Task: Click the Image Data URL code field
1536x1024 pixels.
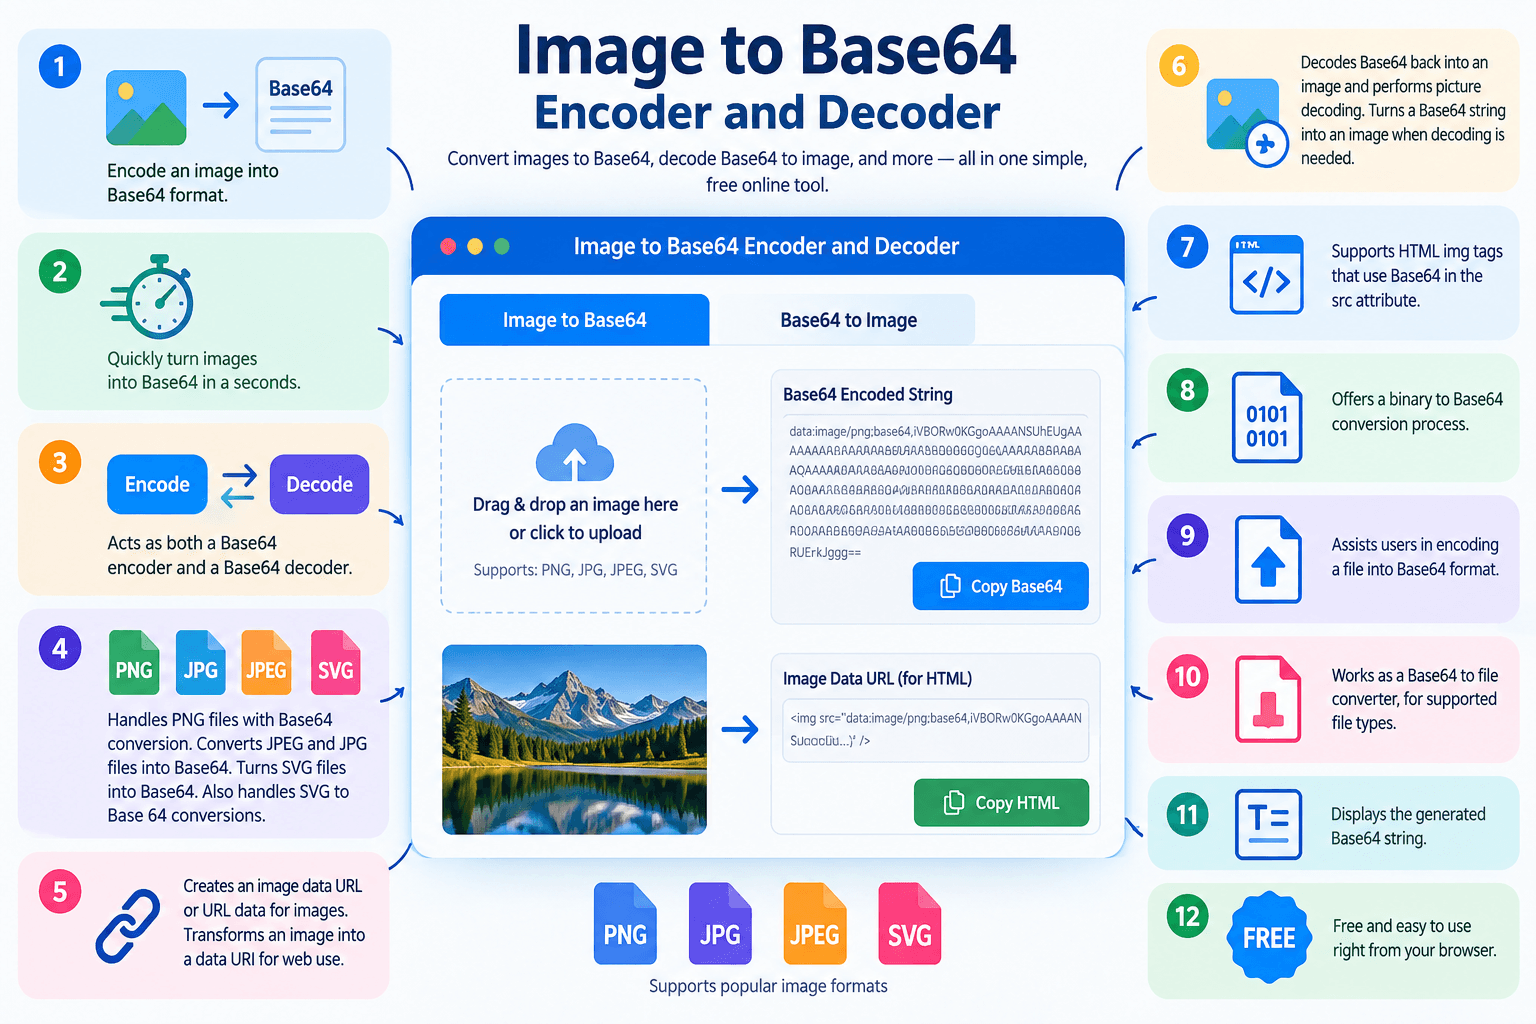Action: pyautogui.click(x=935, y=730)
